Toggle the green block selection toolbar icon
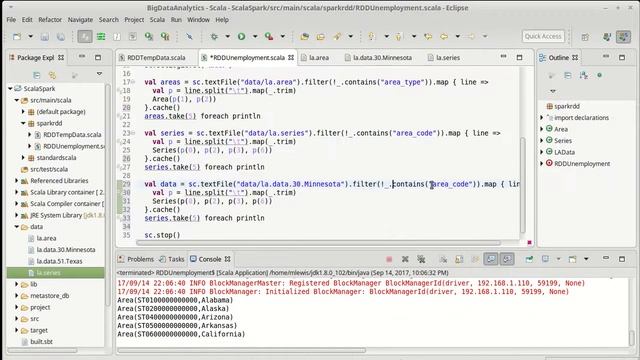Image resolution: width=640 pixels, height=360 pixels. point(101,37)
